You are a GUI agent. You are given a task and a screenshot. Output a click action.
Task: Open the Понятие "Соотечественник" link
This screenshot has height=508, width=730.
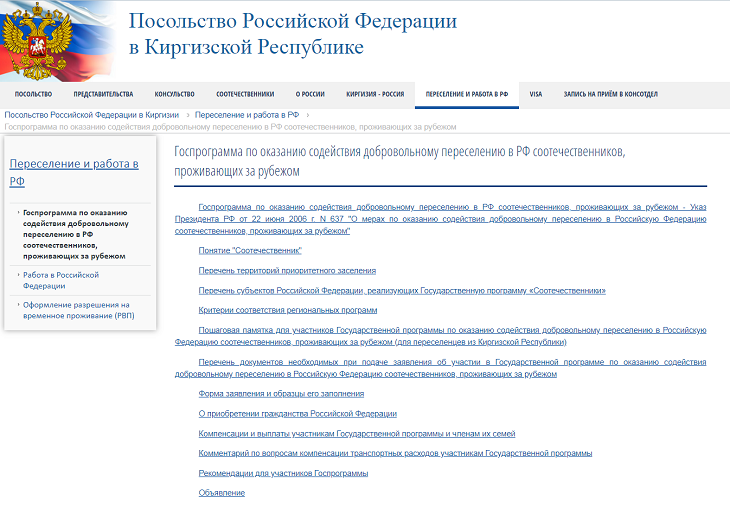pyautogui.click(x=250, y=250)
